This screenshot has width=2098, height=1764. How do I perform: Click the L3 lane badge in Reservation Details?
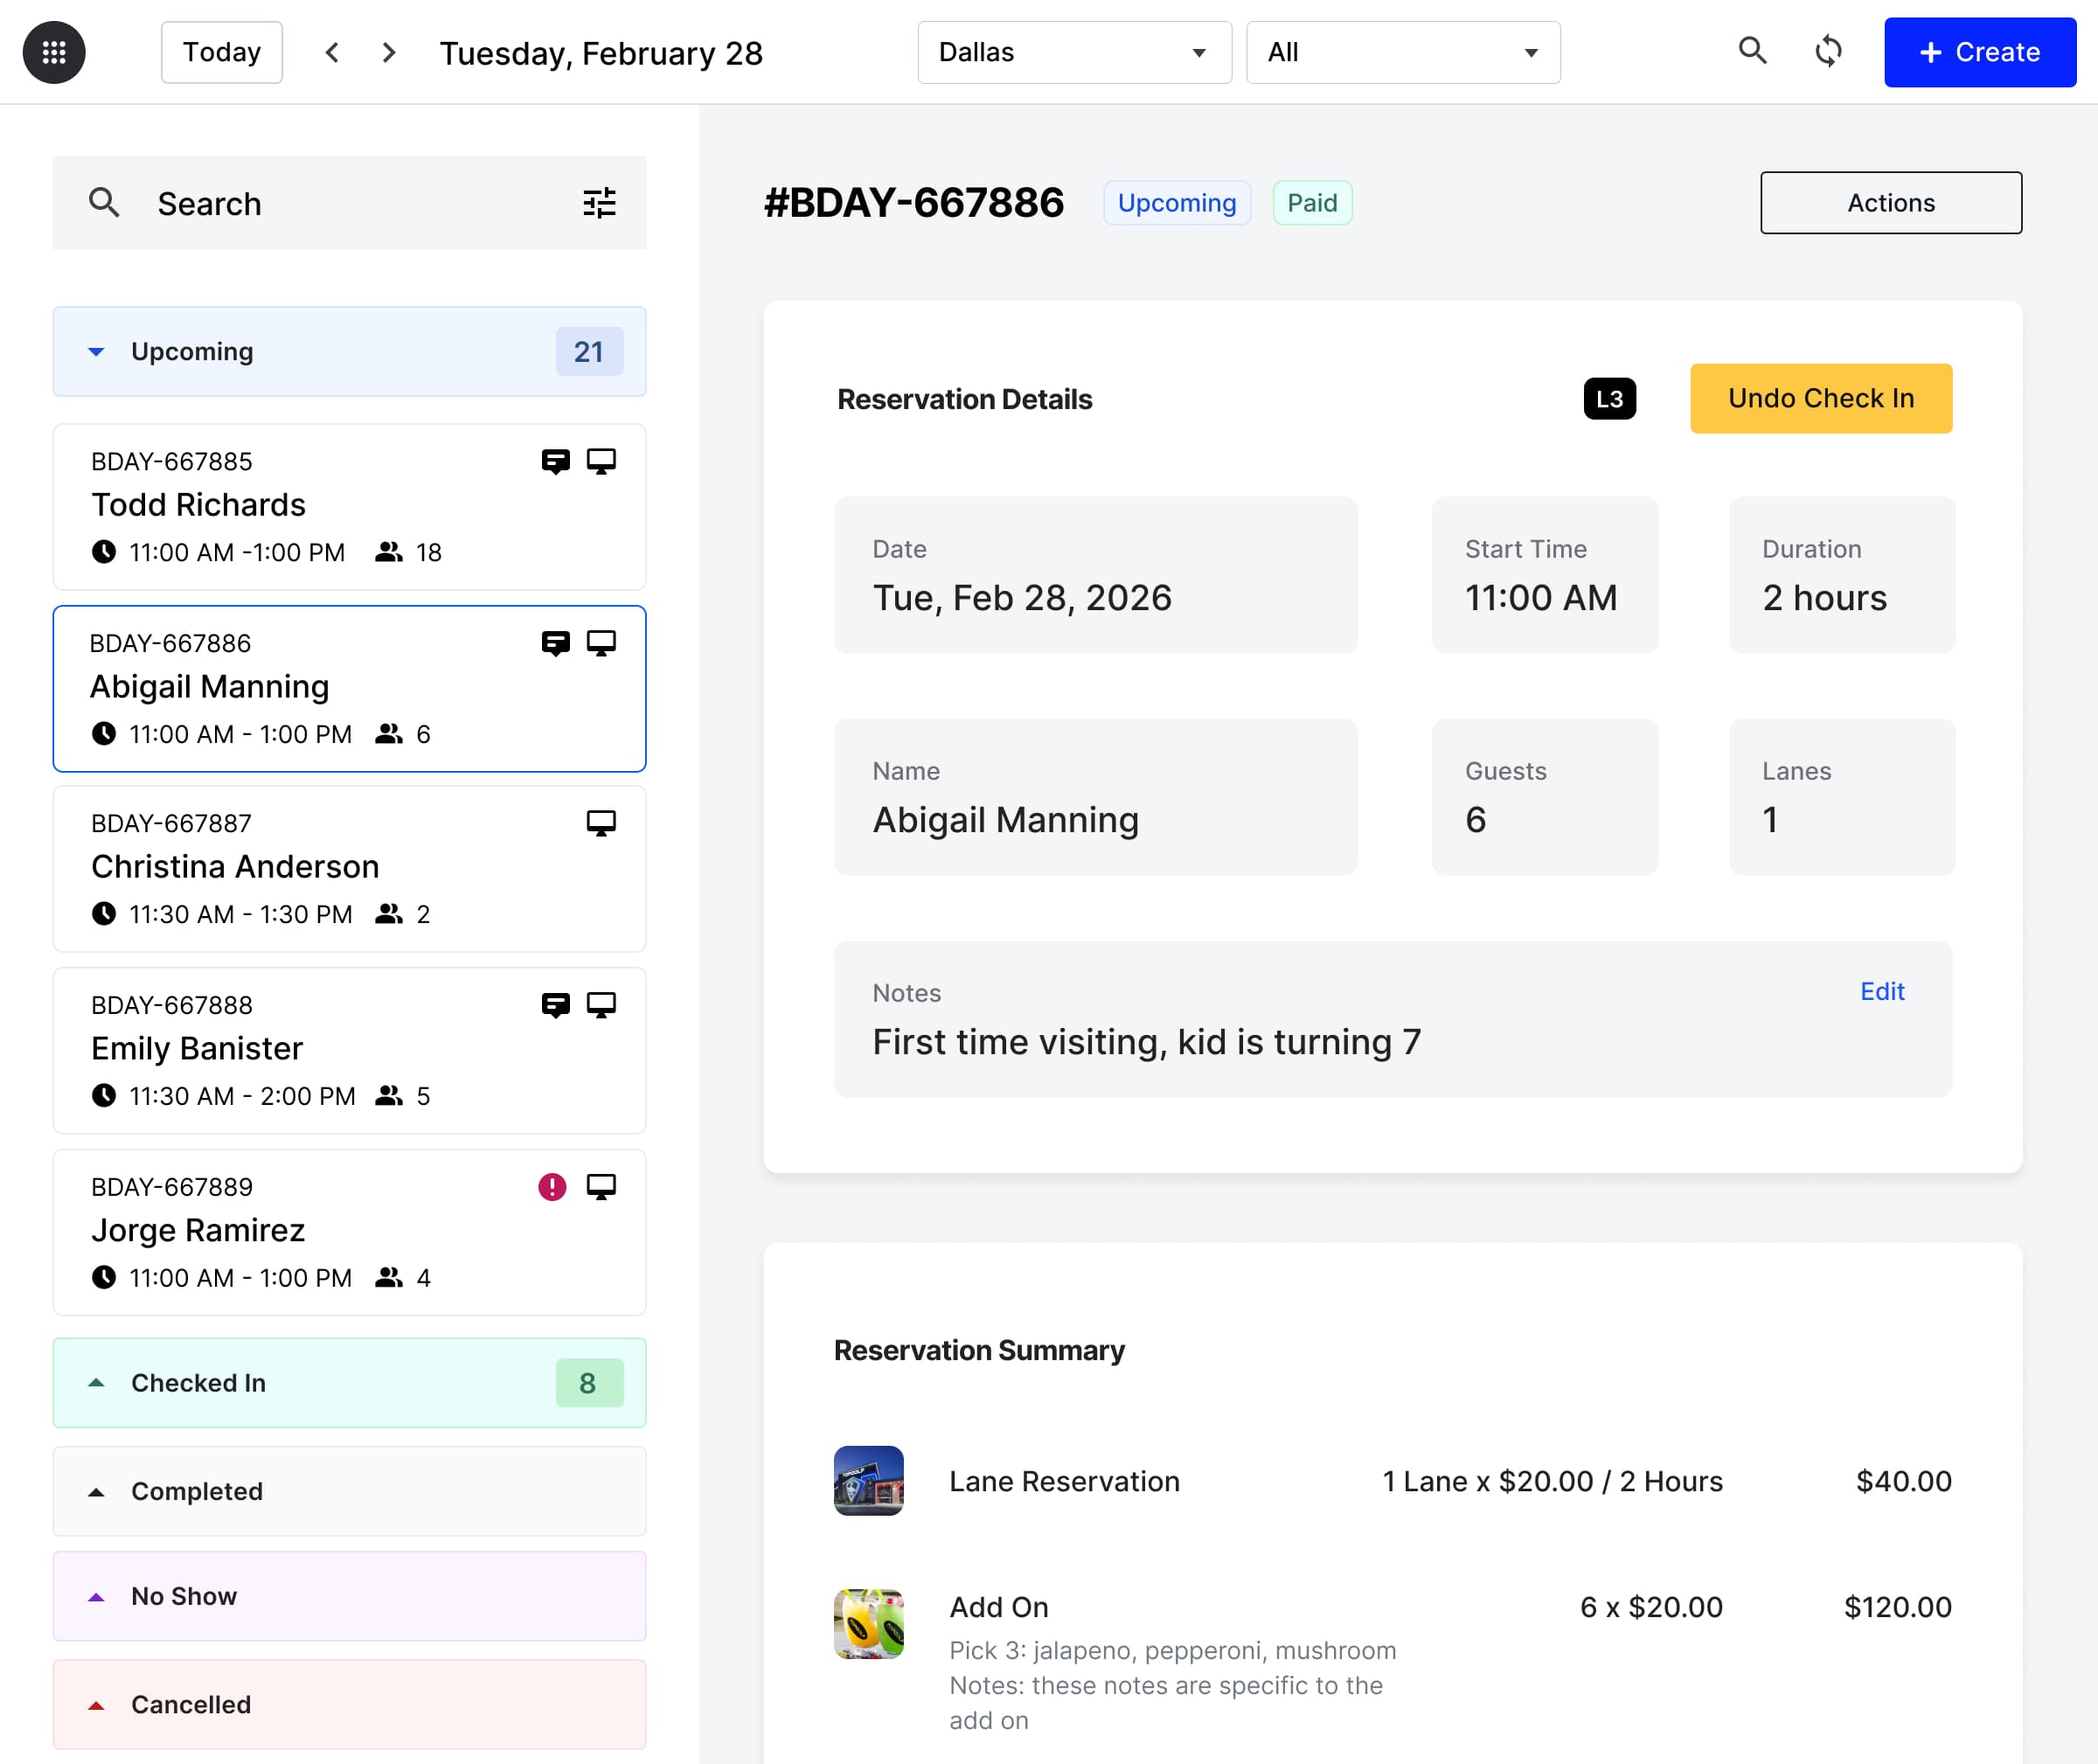[1609, 398]
